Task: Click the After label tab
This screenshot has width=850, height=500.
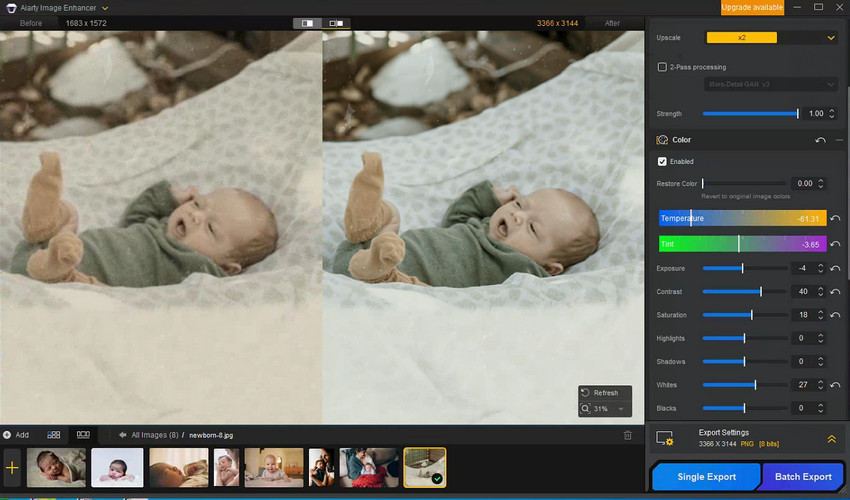Action: click(612, 23)
